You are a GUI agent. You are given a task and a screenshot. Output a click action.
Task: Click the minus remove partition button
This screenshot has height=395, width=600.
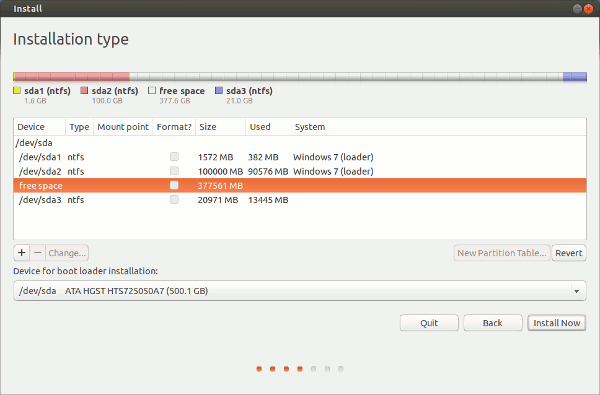[38, 253]
